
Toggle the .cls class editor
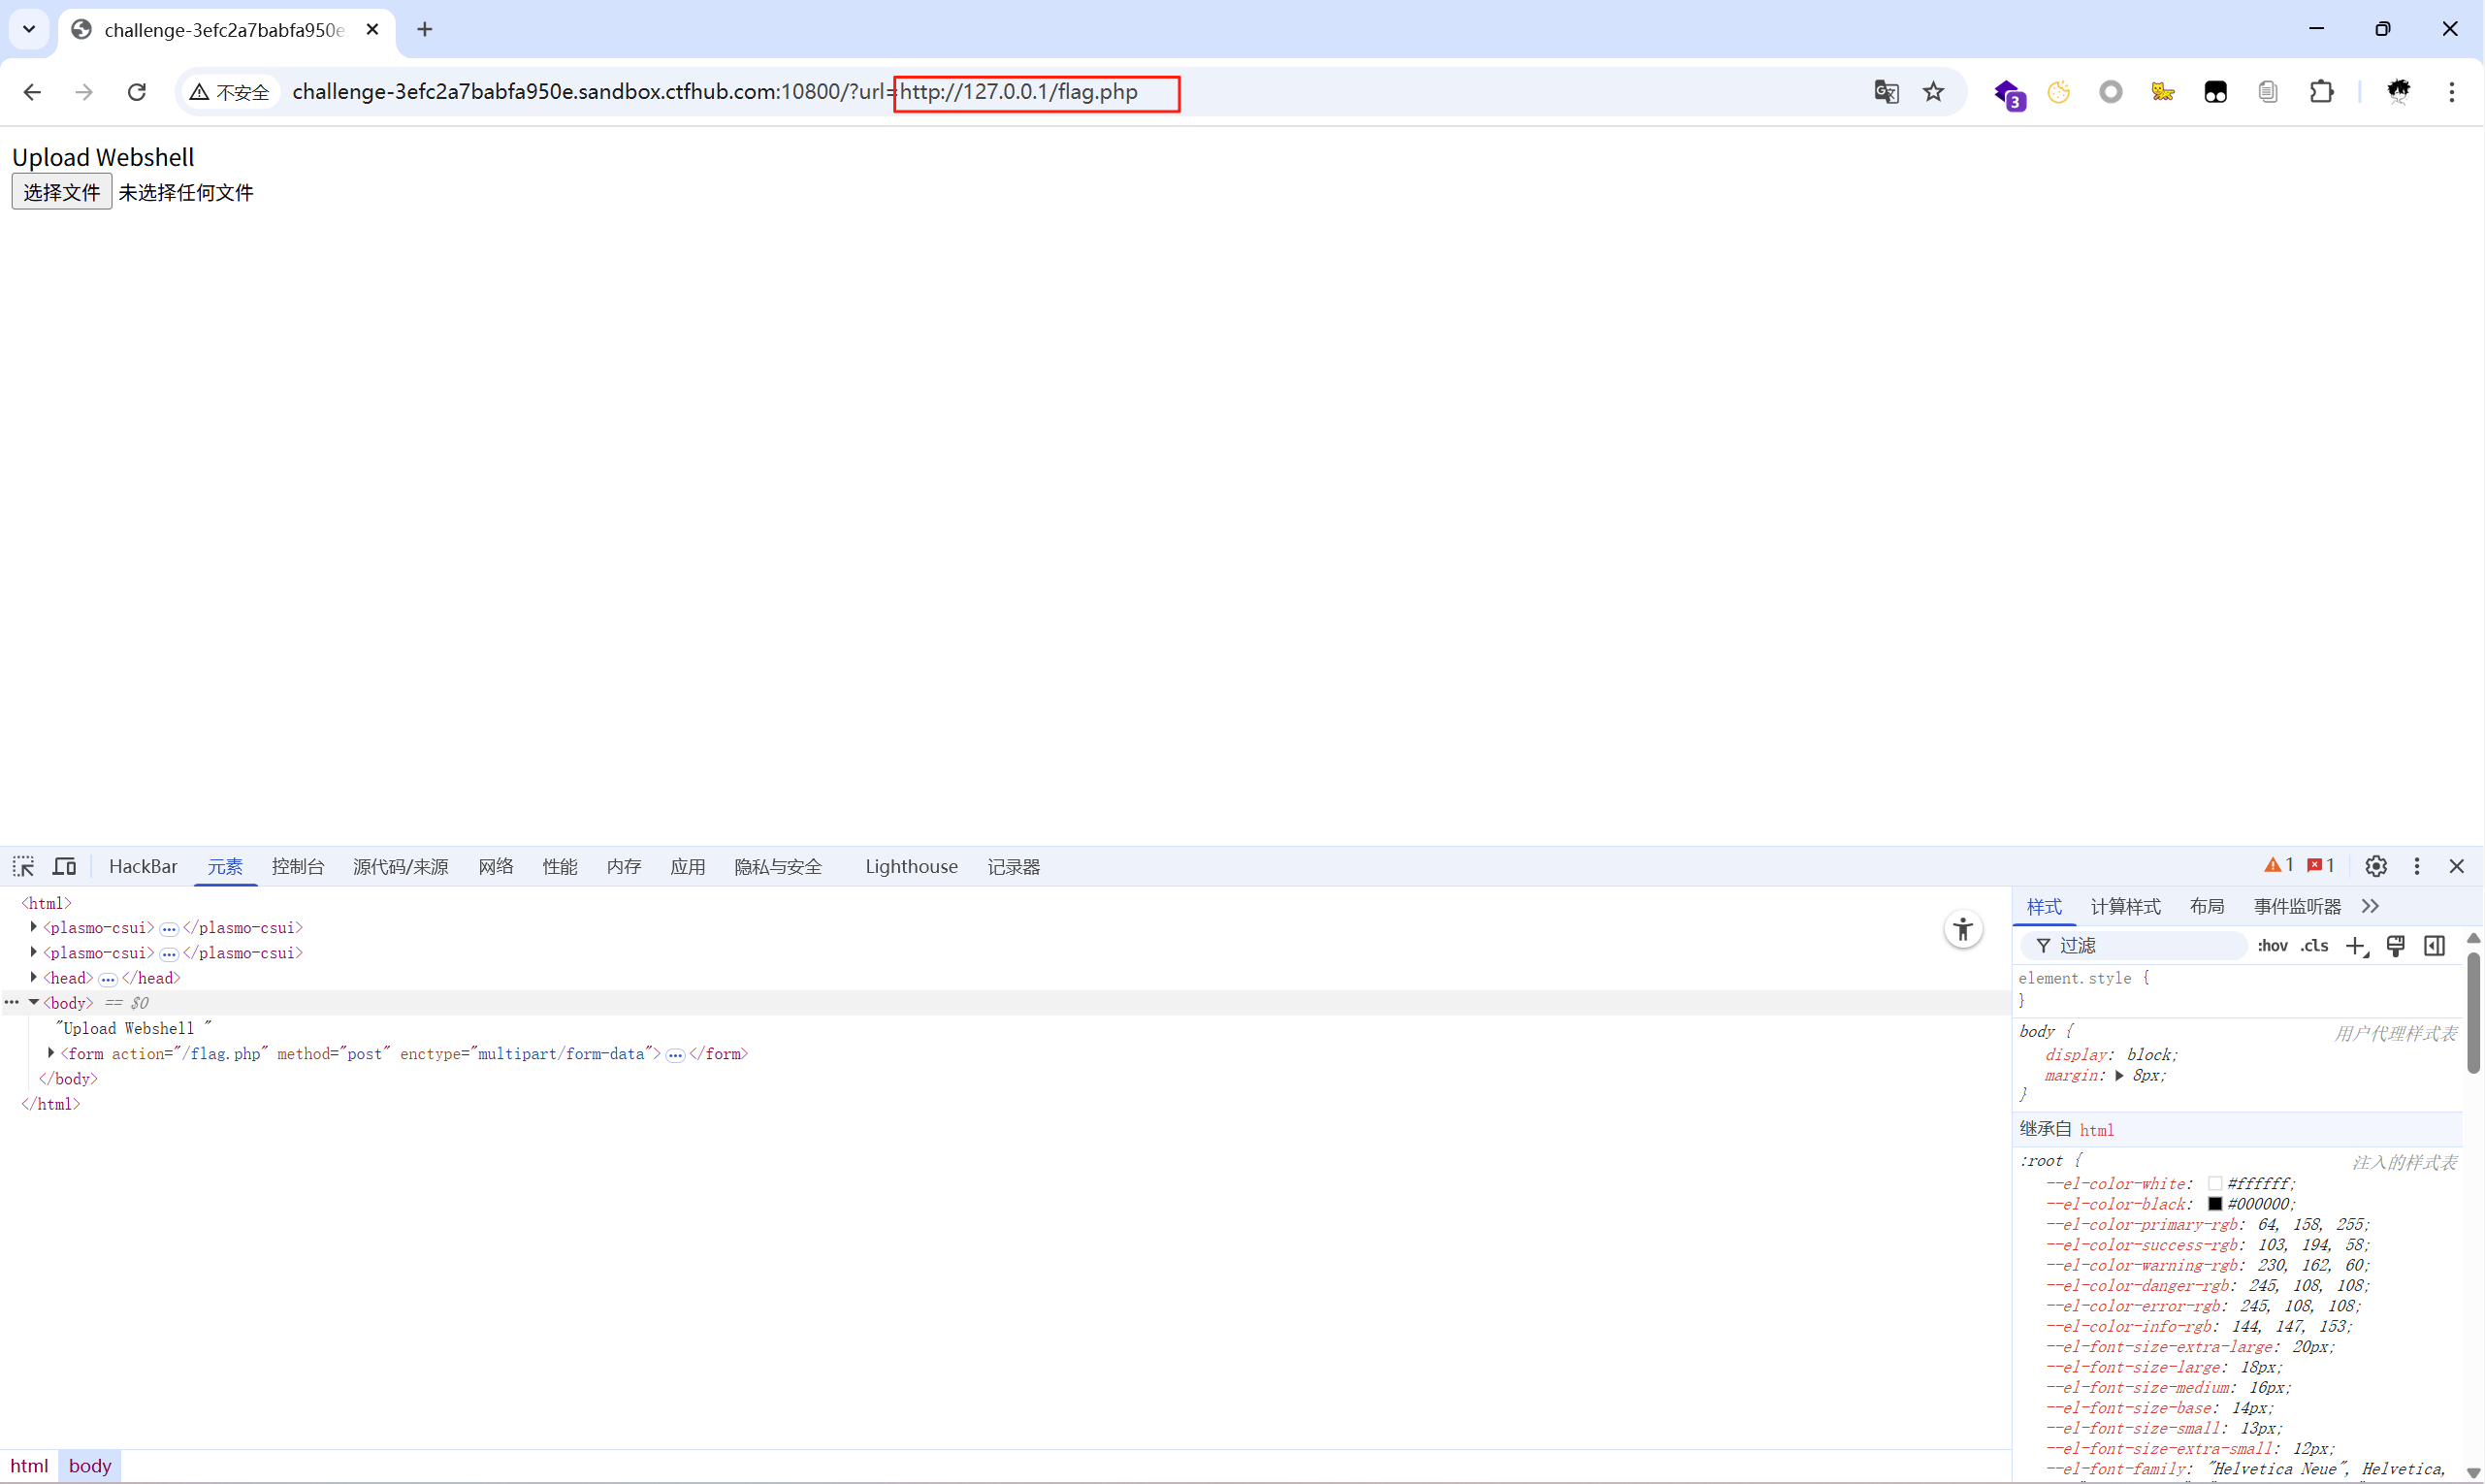pos(2314,946)
